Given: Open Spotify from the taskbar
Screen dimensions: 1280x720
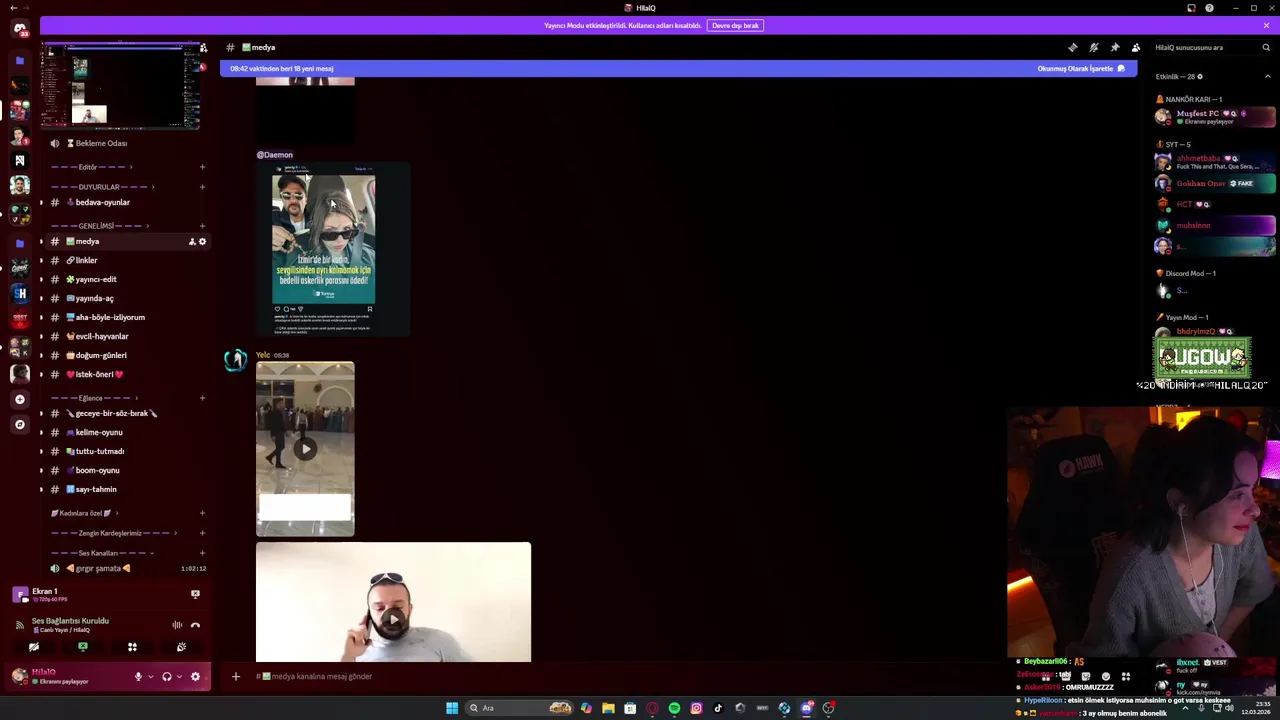Looking at the screenshot, I should [674, 708].
